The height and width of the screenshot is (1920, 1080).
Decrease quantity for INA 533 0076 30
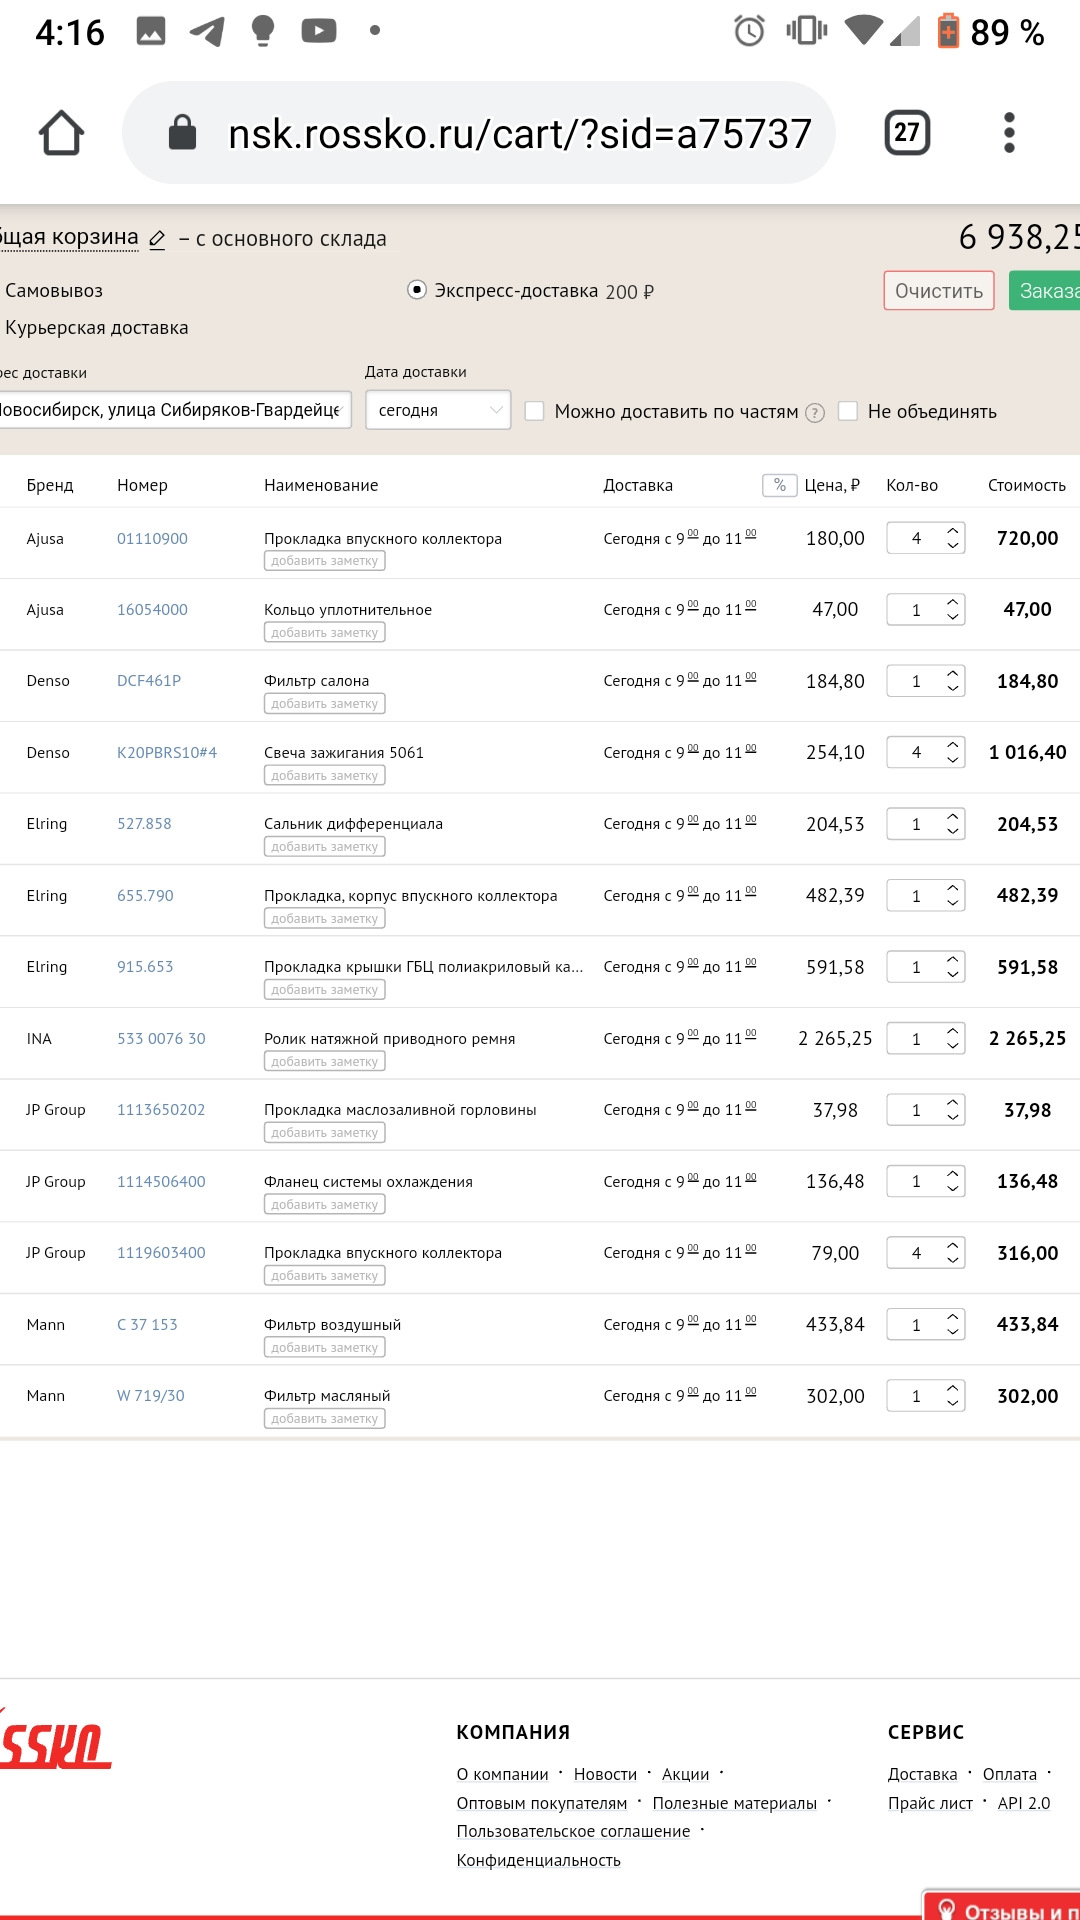[x=953, y=1046]
